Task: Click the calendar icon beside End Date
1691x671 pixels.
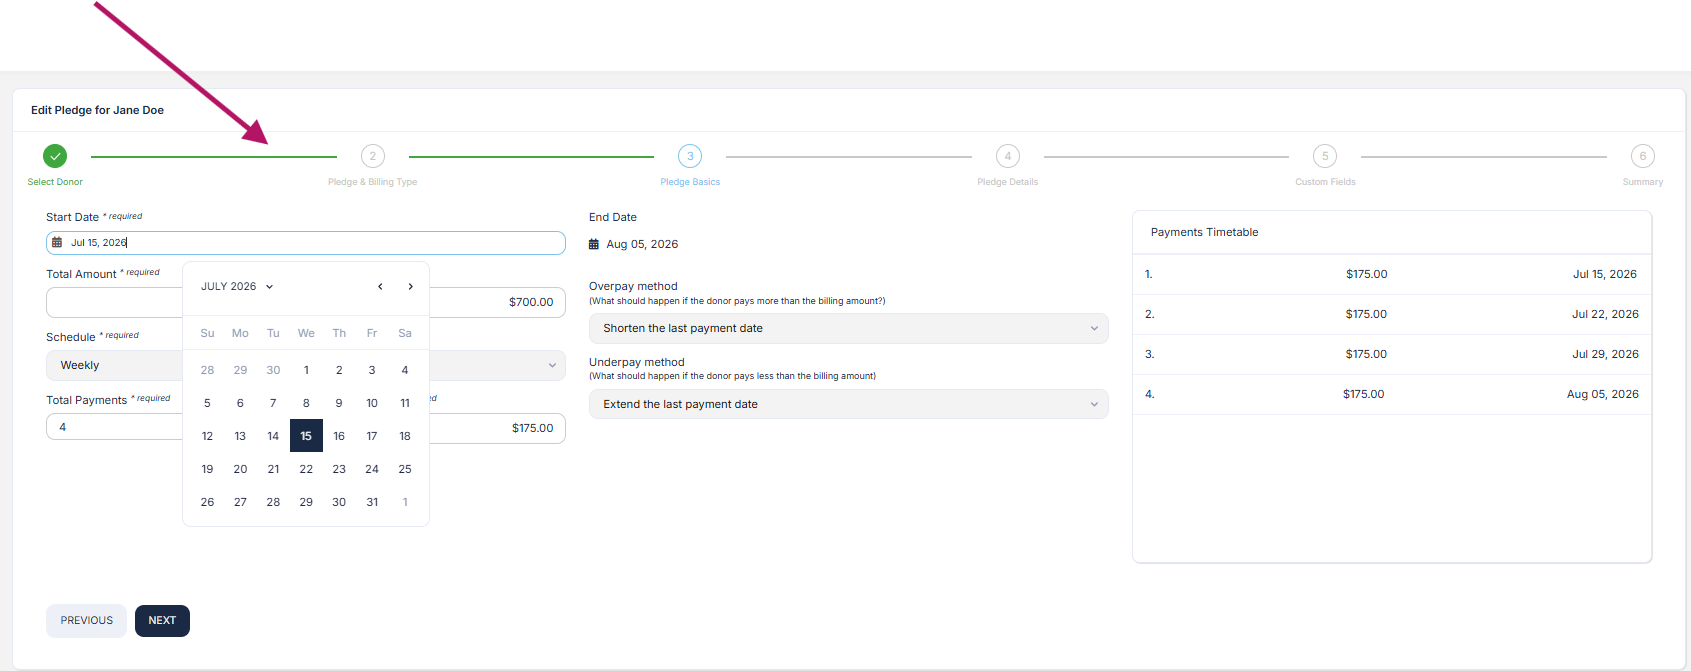Action: (x=594, y=244)
